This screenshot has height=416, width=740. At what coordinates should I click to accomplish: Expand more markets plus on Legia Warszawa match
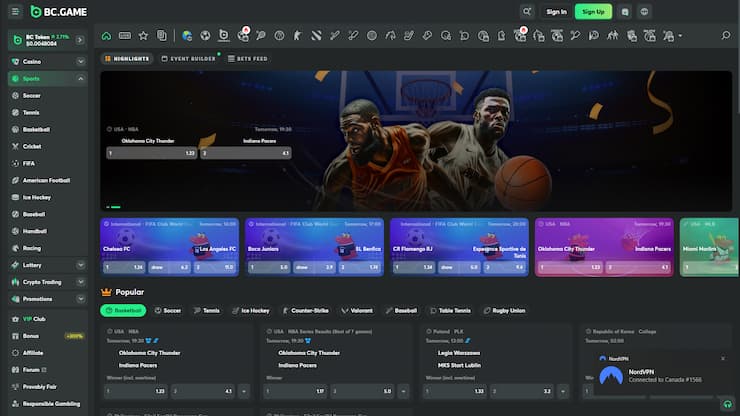563,391
